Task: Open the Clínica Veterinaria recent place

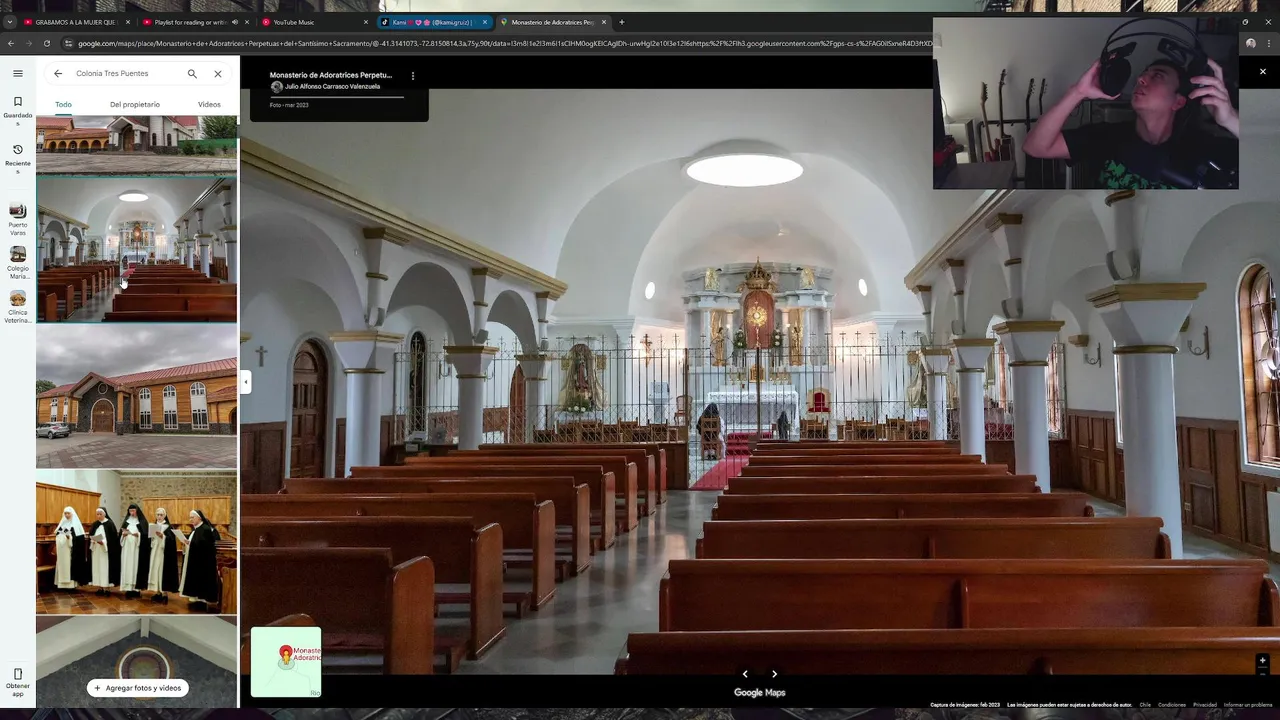Action: click(x=17, y=307)
